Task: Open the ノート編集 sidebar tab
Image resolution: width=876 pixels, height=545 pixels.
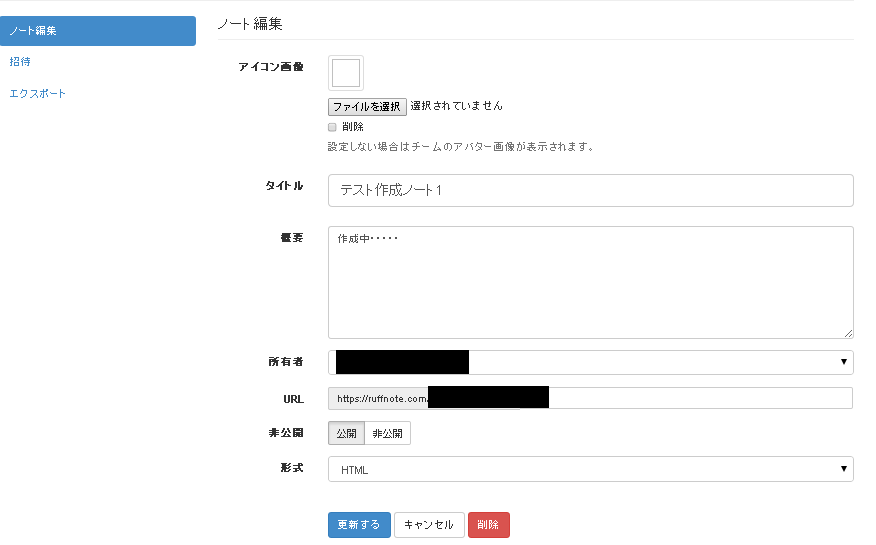Action: click(97, 31)
